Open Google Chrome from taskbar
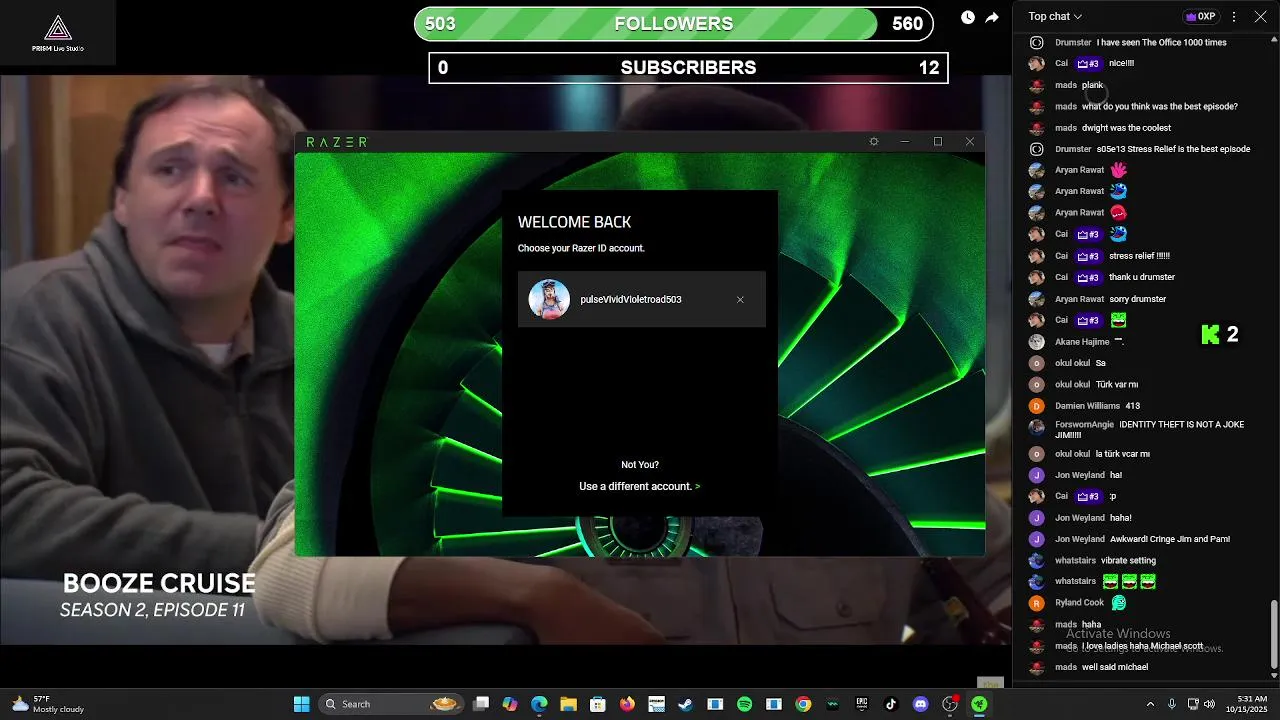1280x720 pixels. tap(803, 704)
